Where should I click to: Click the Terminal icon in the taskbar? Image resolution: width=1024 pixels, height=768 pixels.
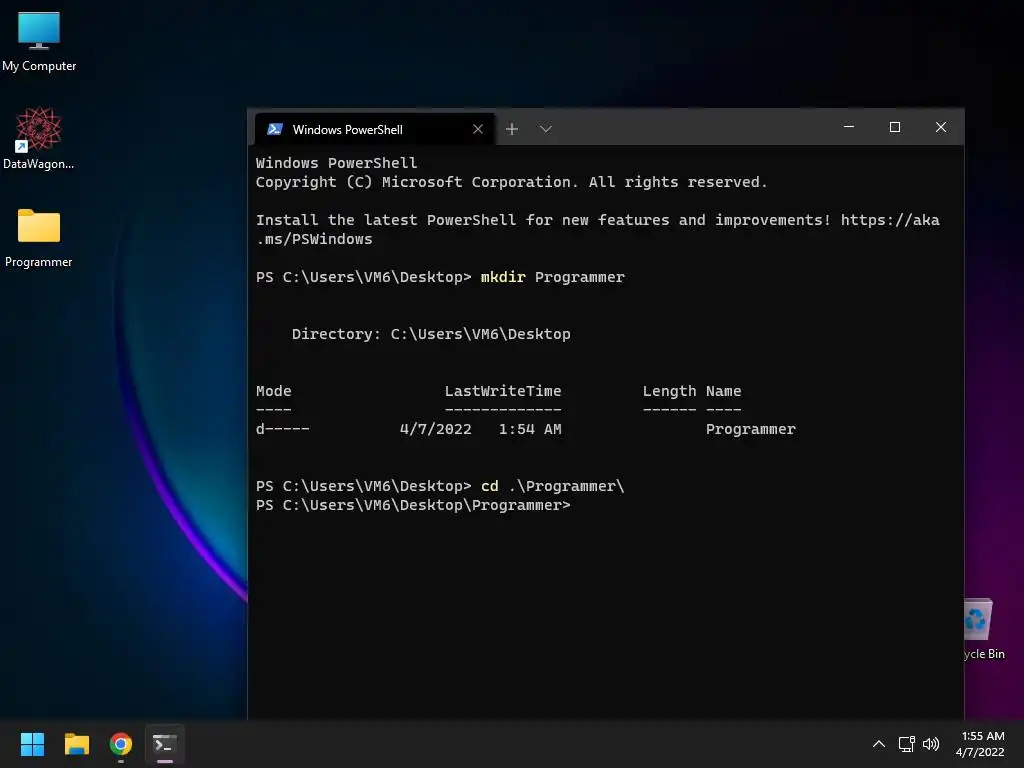pos(165,744)
